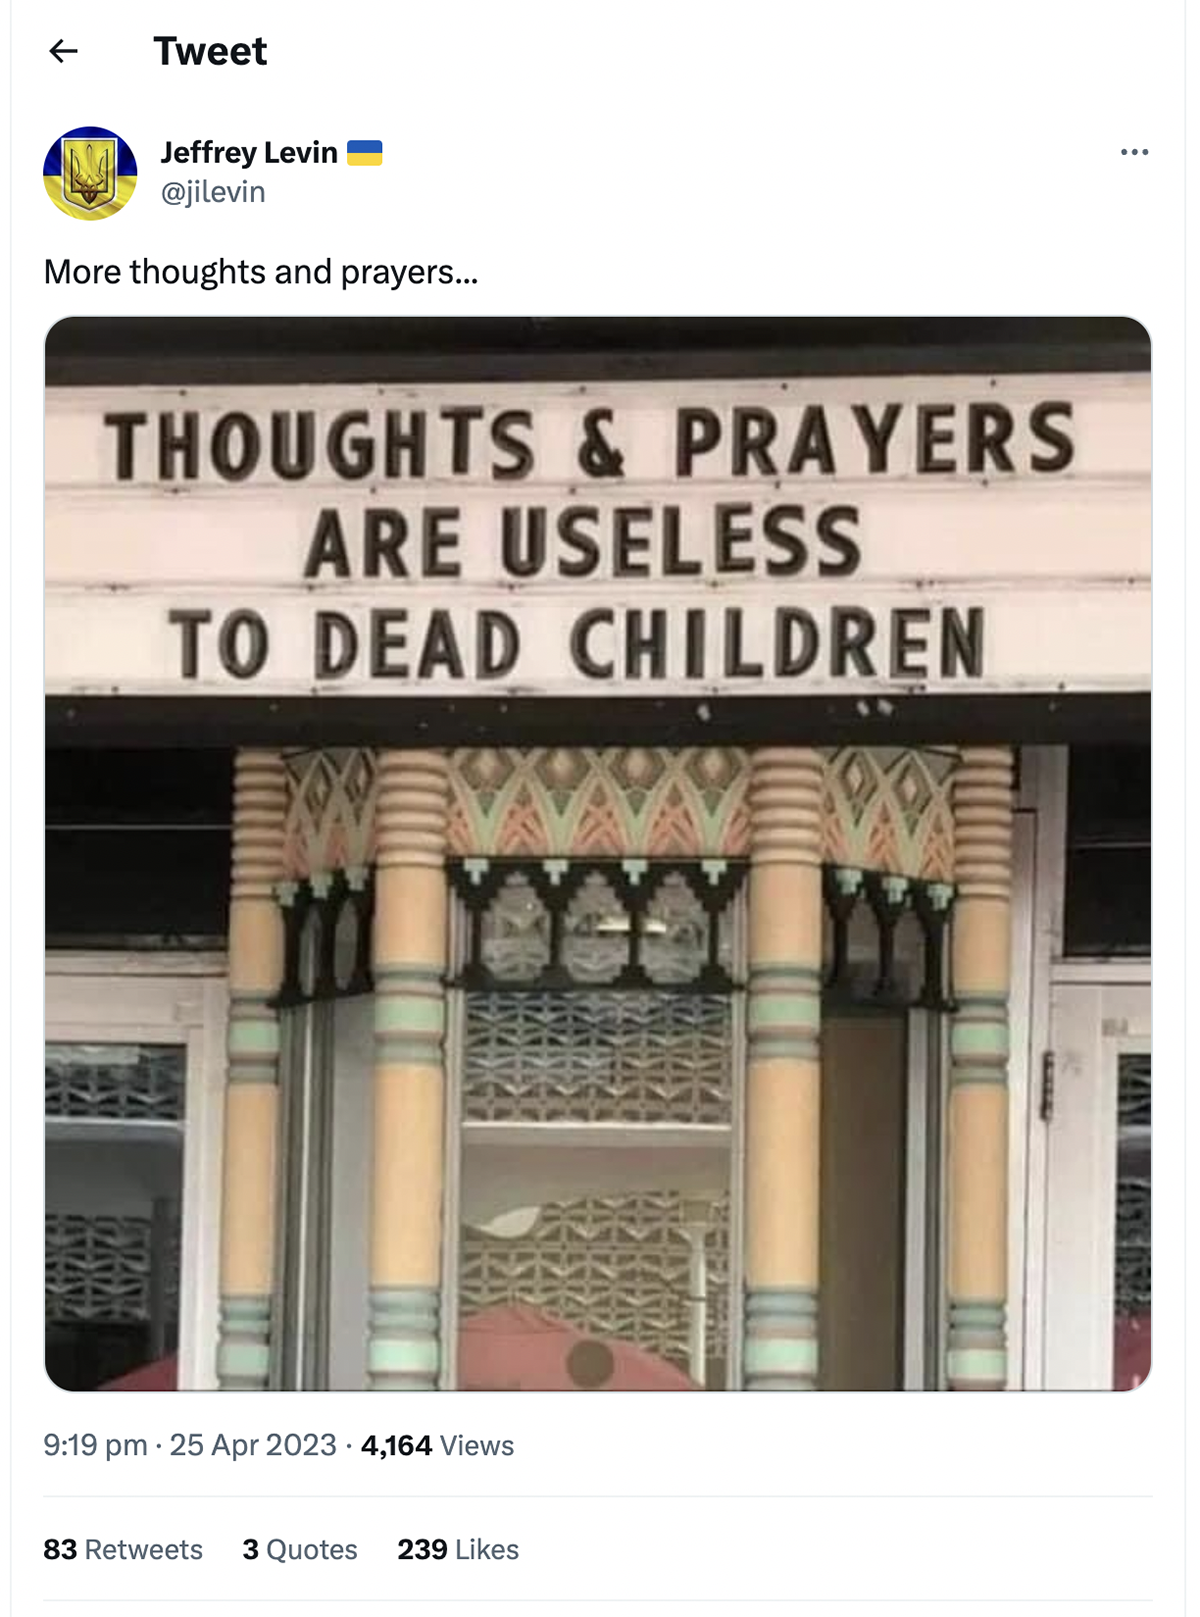Click the 'ARE USELESS' line in image
The image size is (1200, 1617).
583,542
